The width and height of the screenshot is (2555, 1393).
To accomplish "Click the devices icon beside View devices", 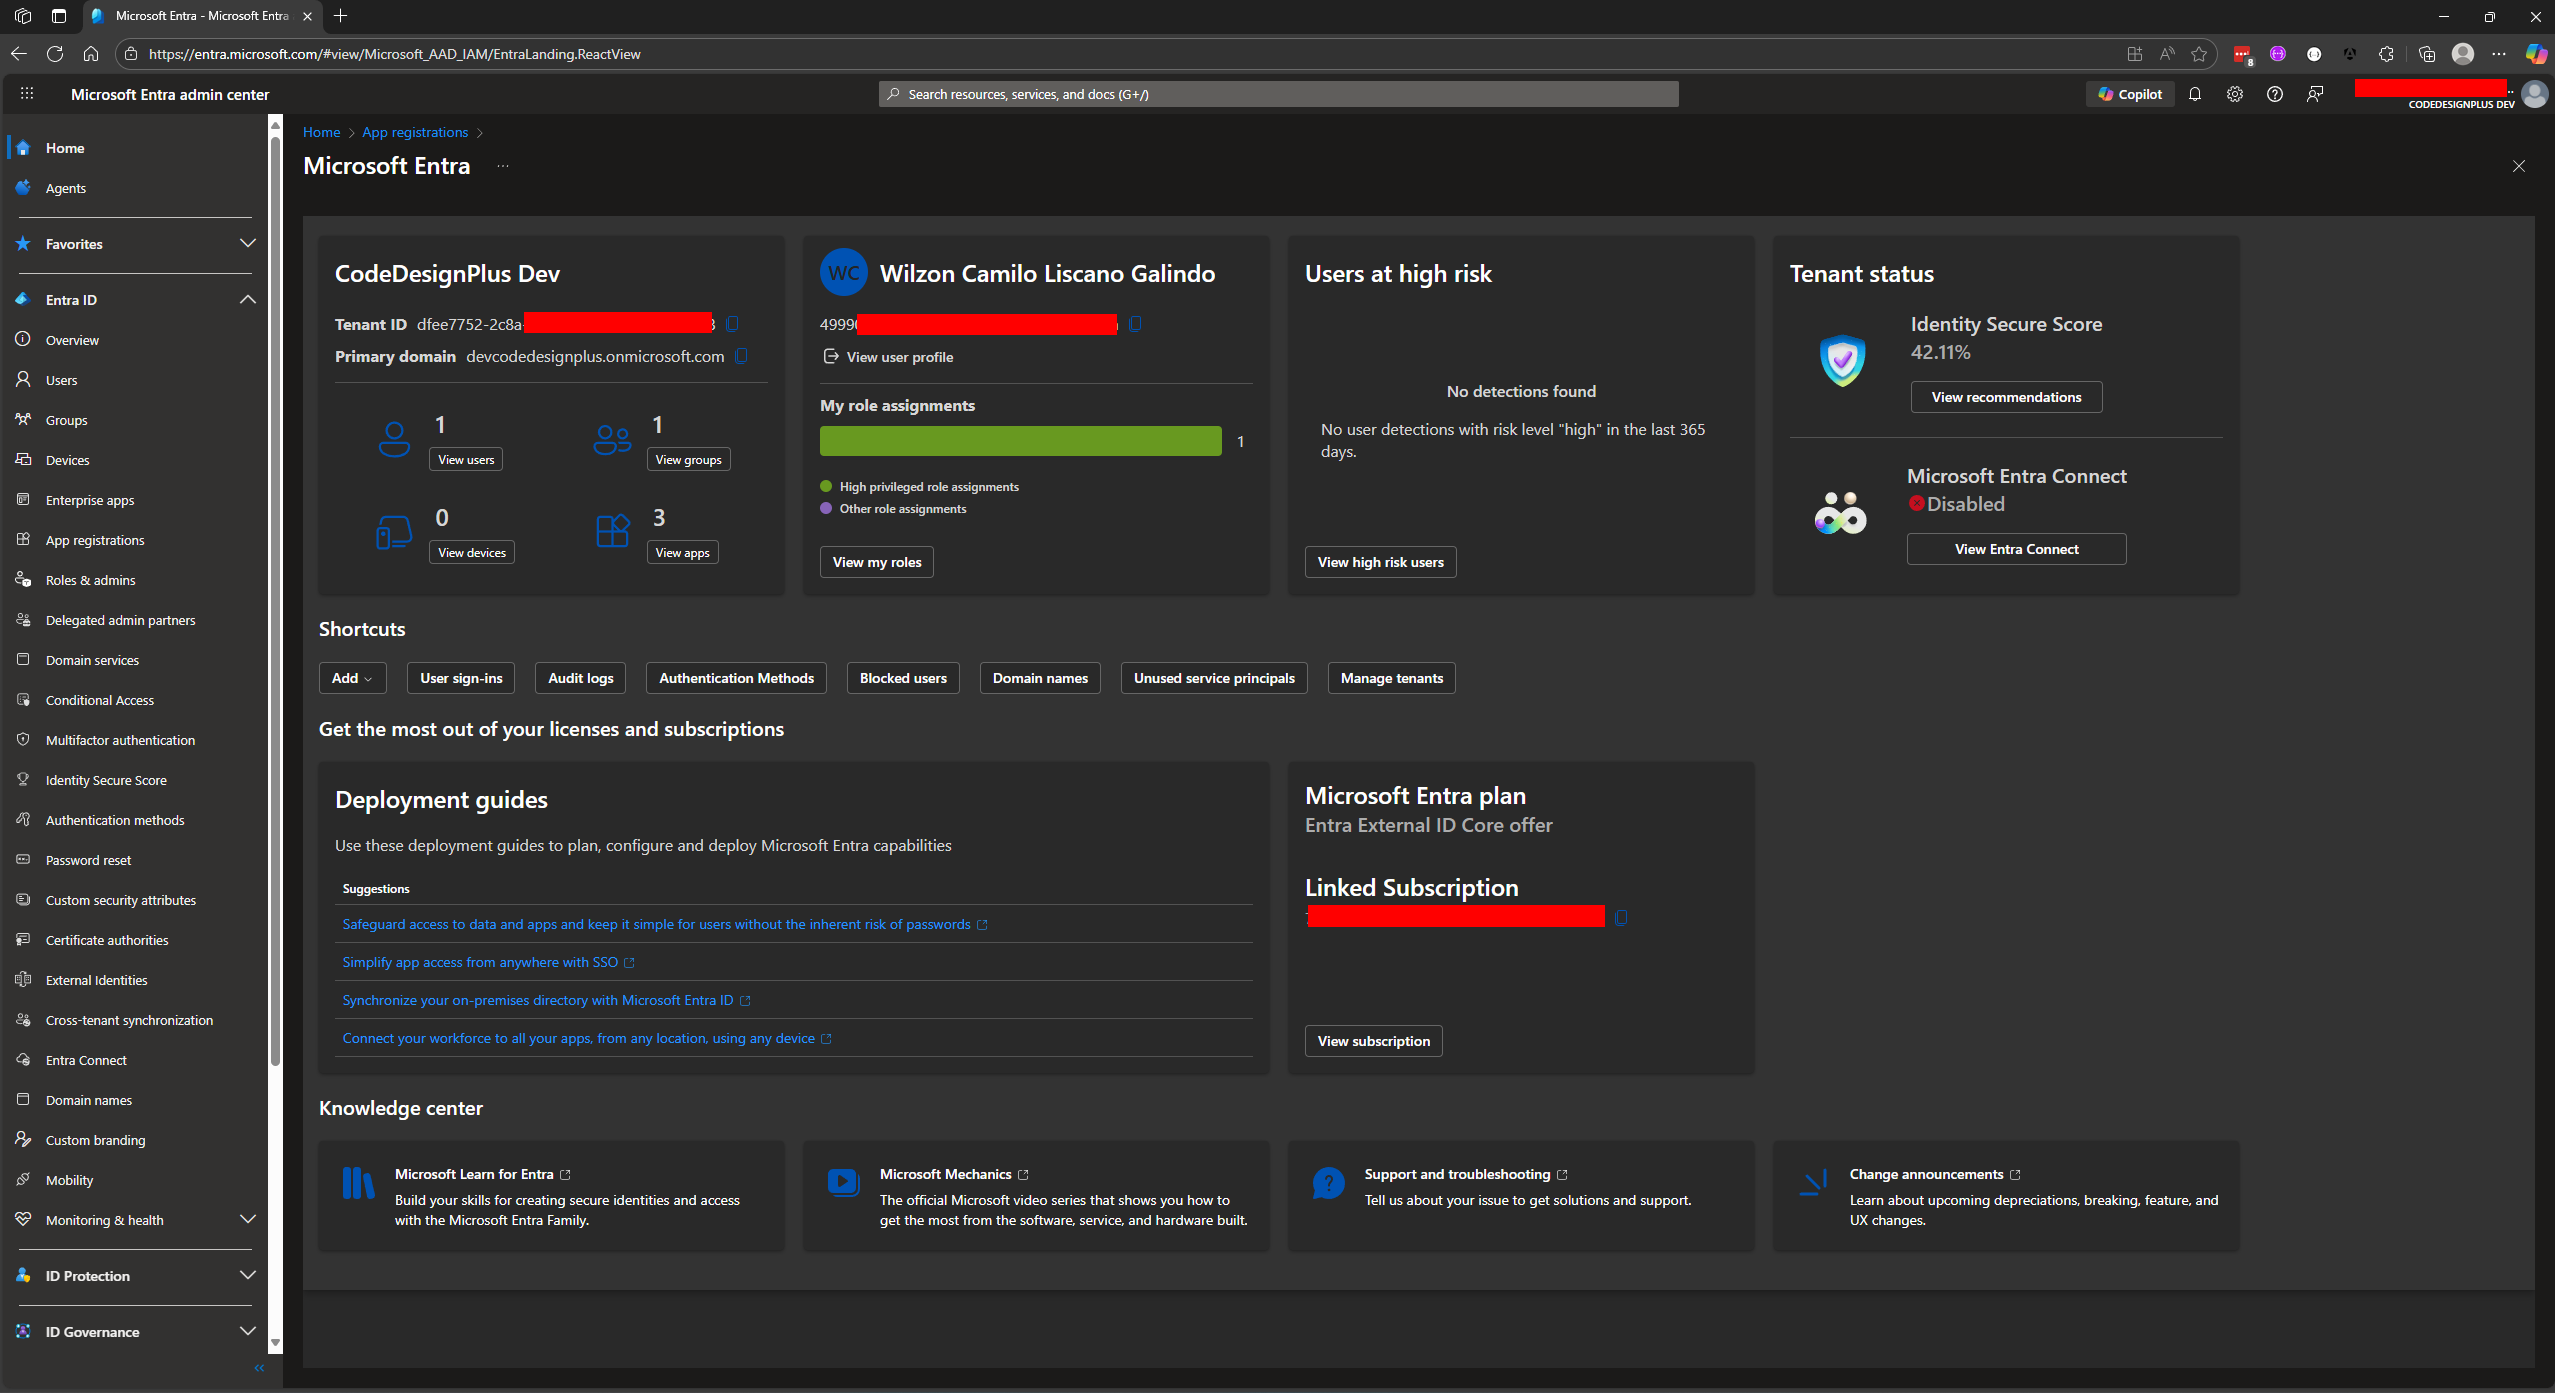I will [394, 532].
